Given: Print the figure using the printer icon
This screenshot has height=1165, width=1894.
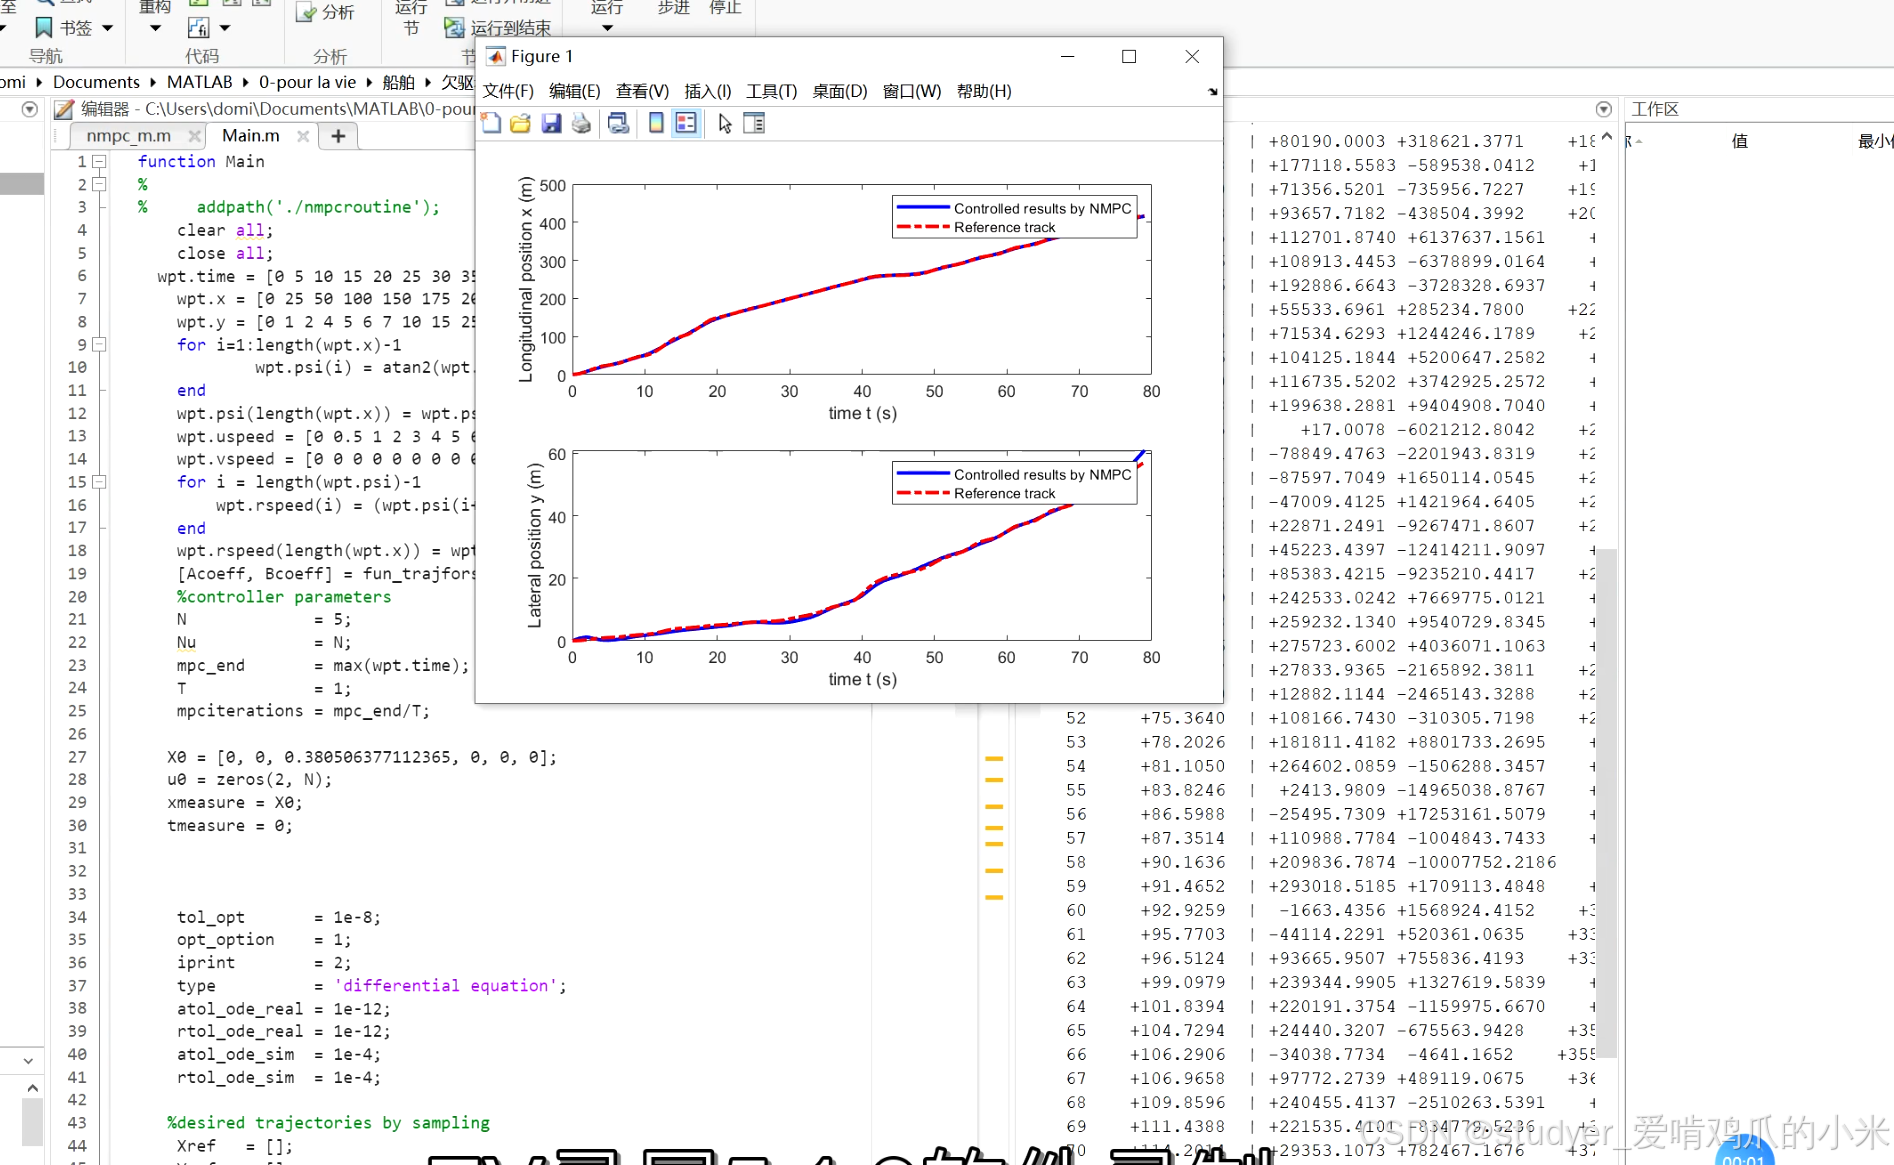Looking at the screenshot, I should (581, 123).
